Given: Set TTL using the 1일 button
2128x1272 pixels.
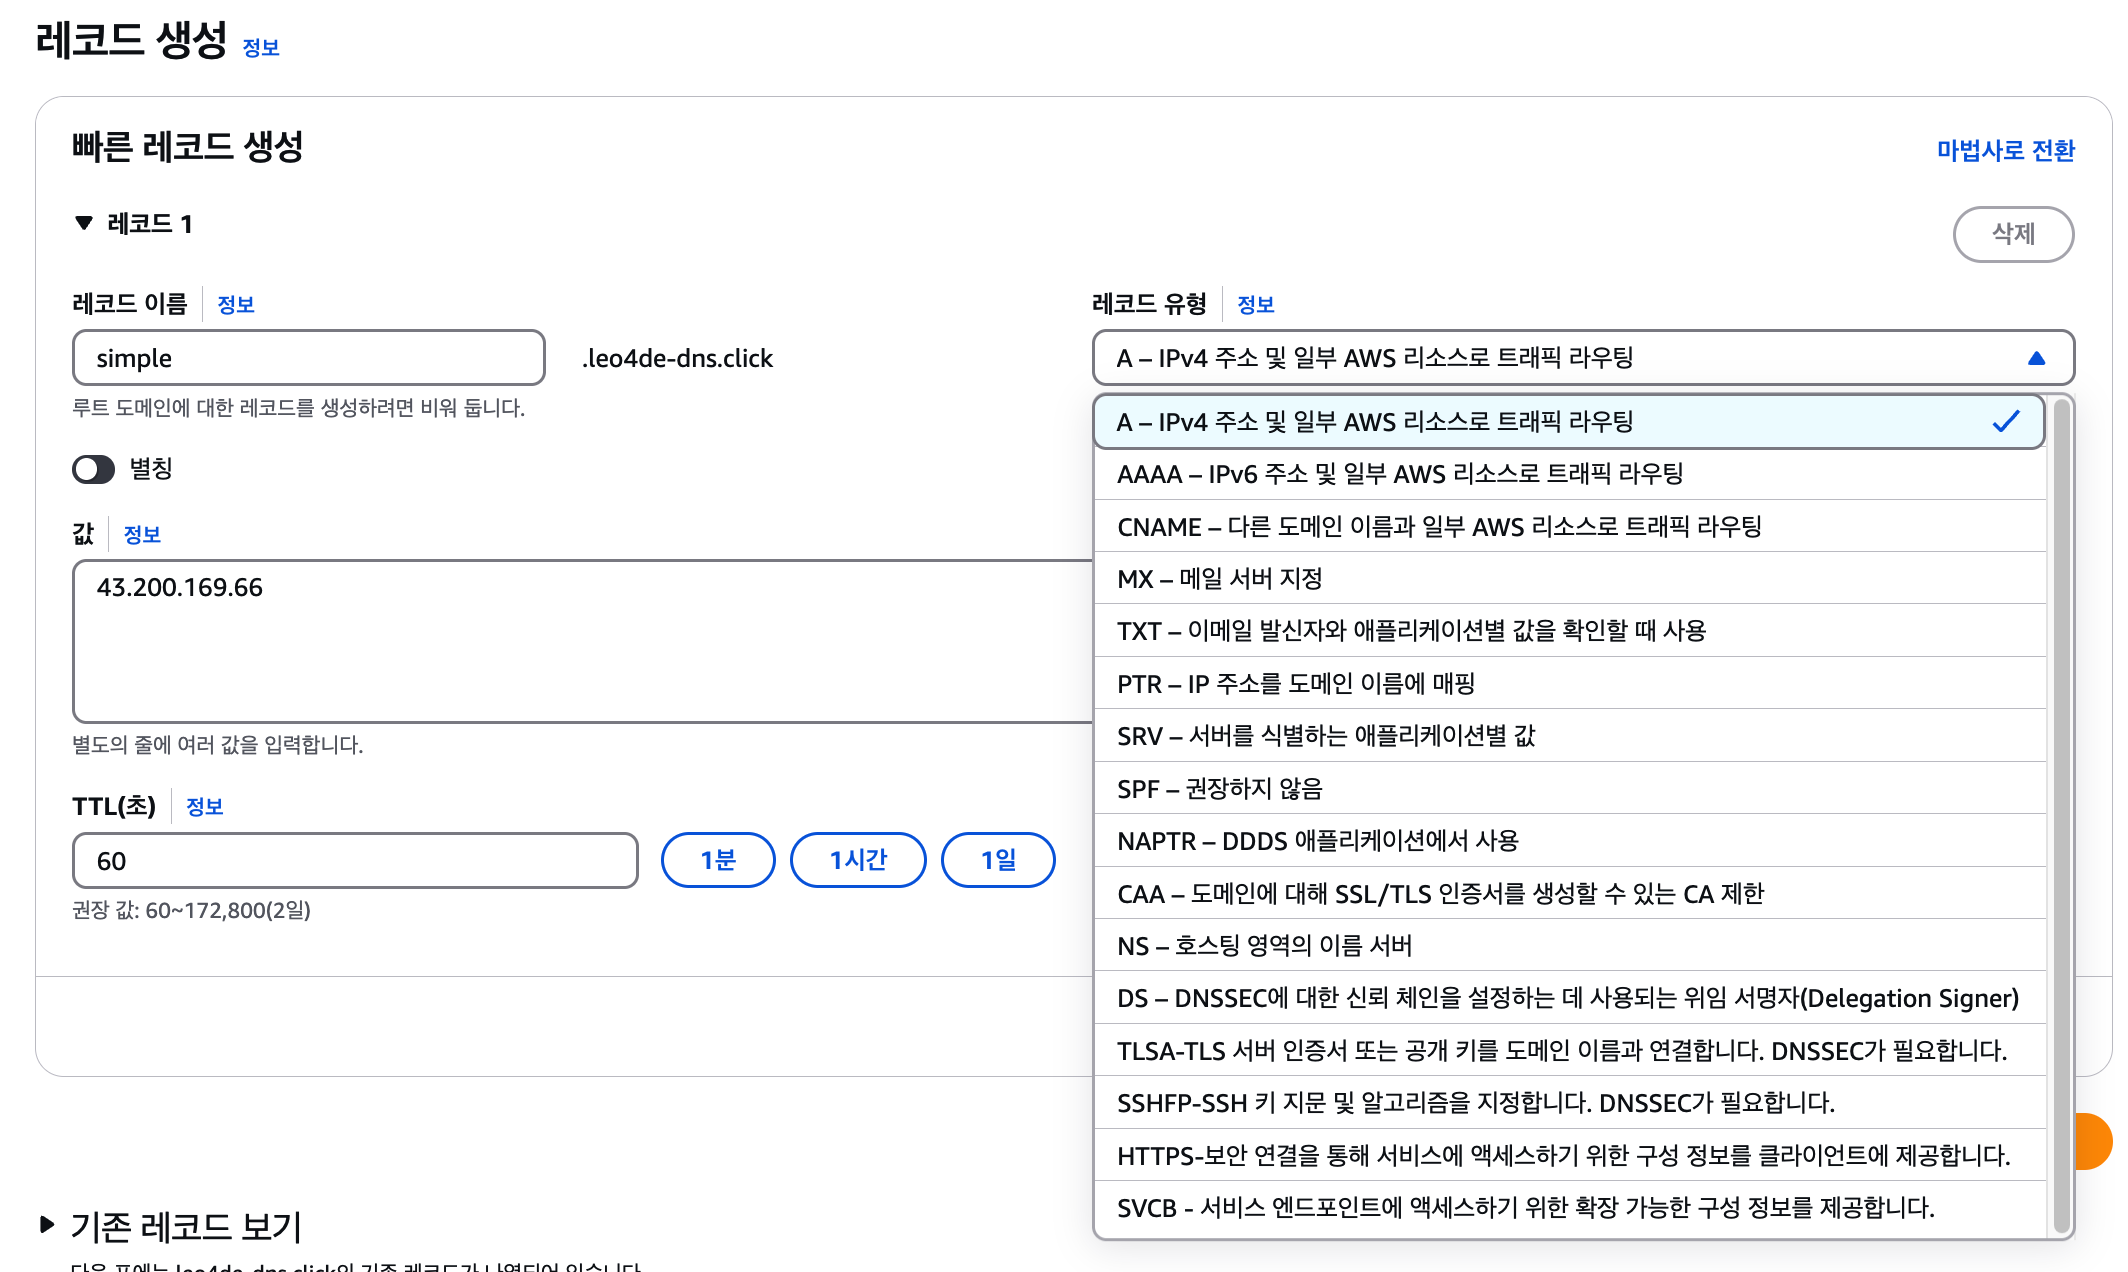Looking at the screenshot, I should click(997, 860).
